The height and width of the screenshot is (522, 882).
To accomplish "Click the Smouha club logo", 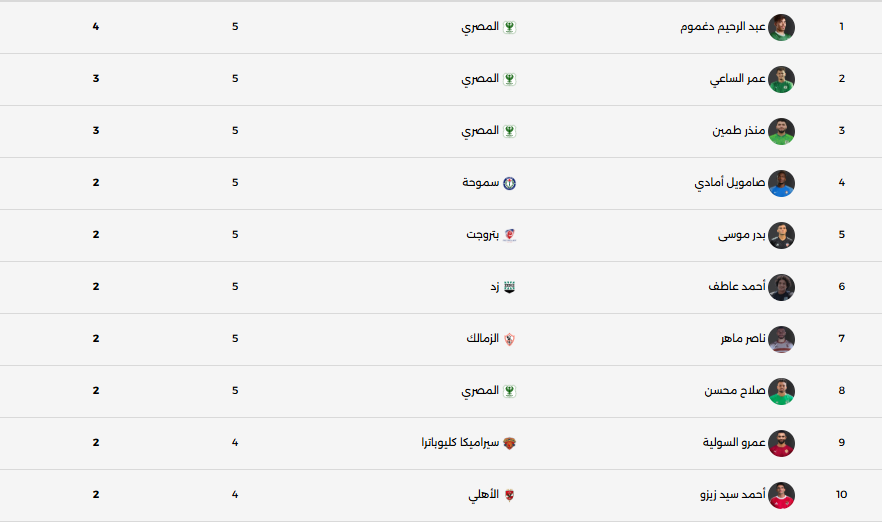I will pyautogui.click(x=509, y=183).
